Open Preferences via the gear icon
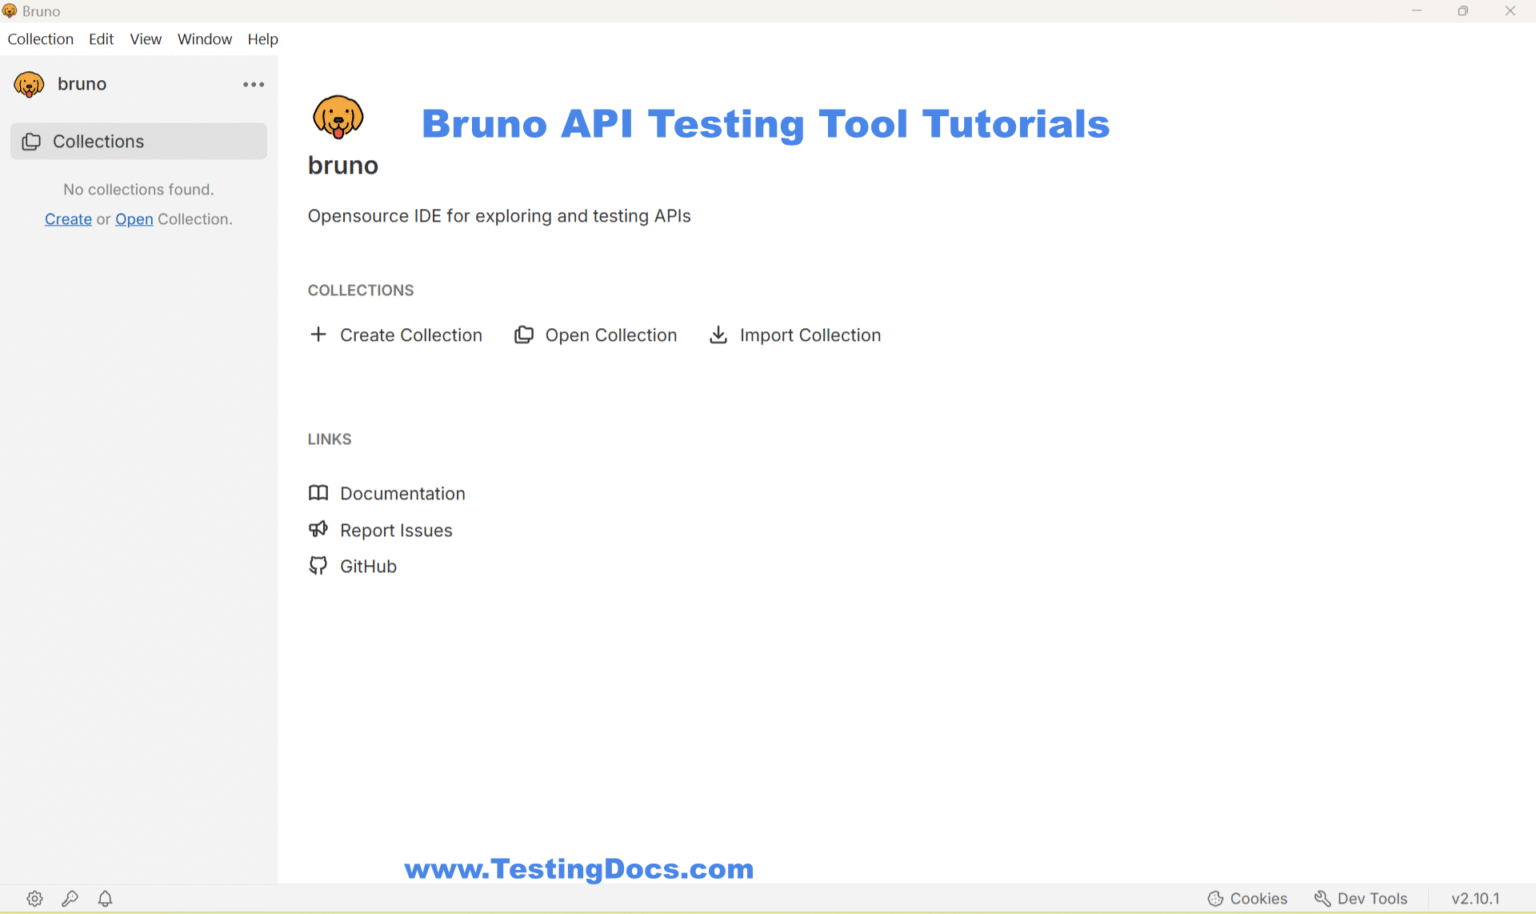 (x=34, y=898)
